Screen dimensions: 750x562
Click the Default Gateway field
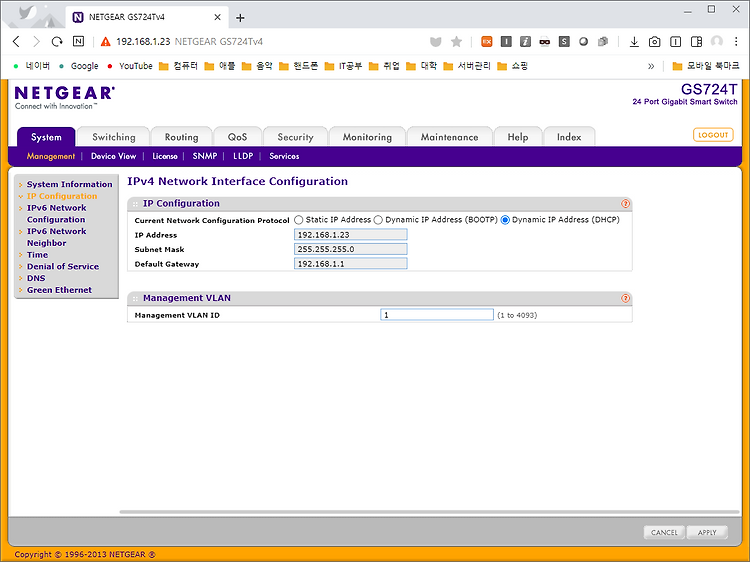coord(351,264)
